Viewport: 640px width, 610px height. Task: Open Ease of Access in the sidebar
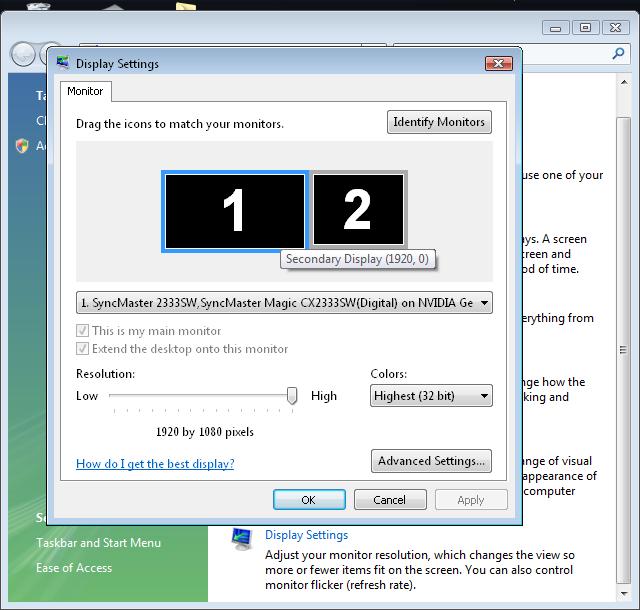click(74, 568)
